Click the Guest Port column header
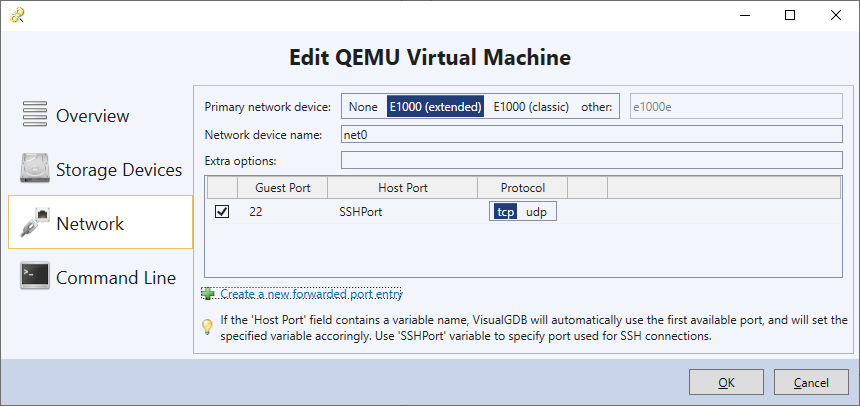The width and height of the screenshot is (860, 406). coord(282,188)
